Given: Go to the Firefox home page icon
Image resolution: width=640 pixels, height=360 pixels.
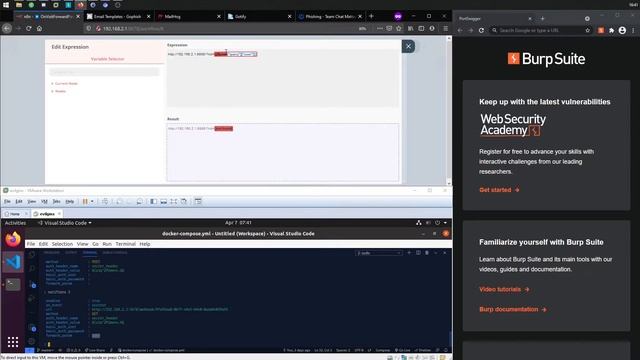Looking at the screenshot, I should pyautogui.click(x=39, y=29).
